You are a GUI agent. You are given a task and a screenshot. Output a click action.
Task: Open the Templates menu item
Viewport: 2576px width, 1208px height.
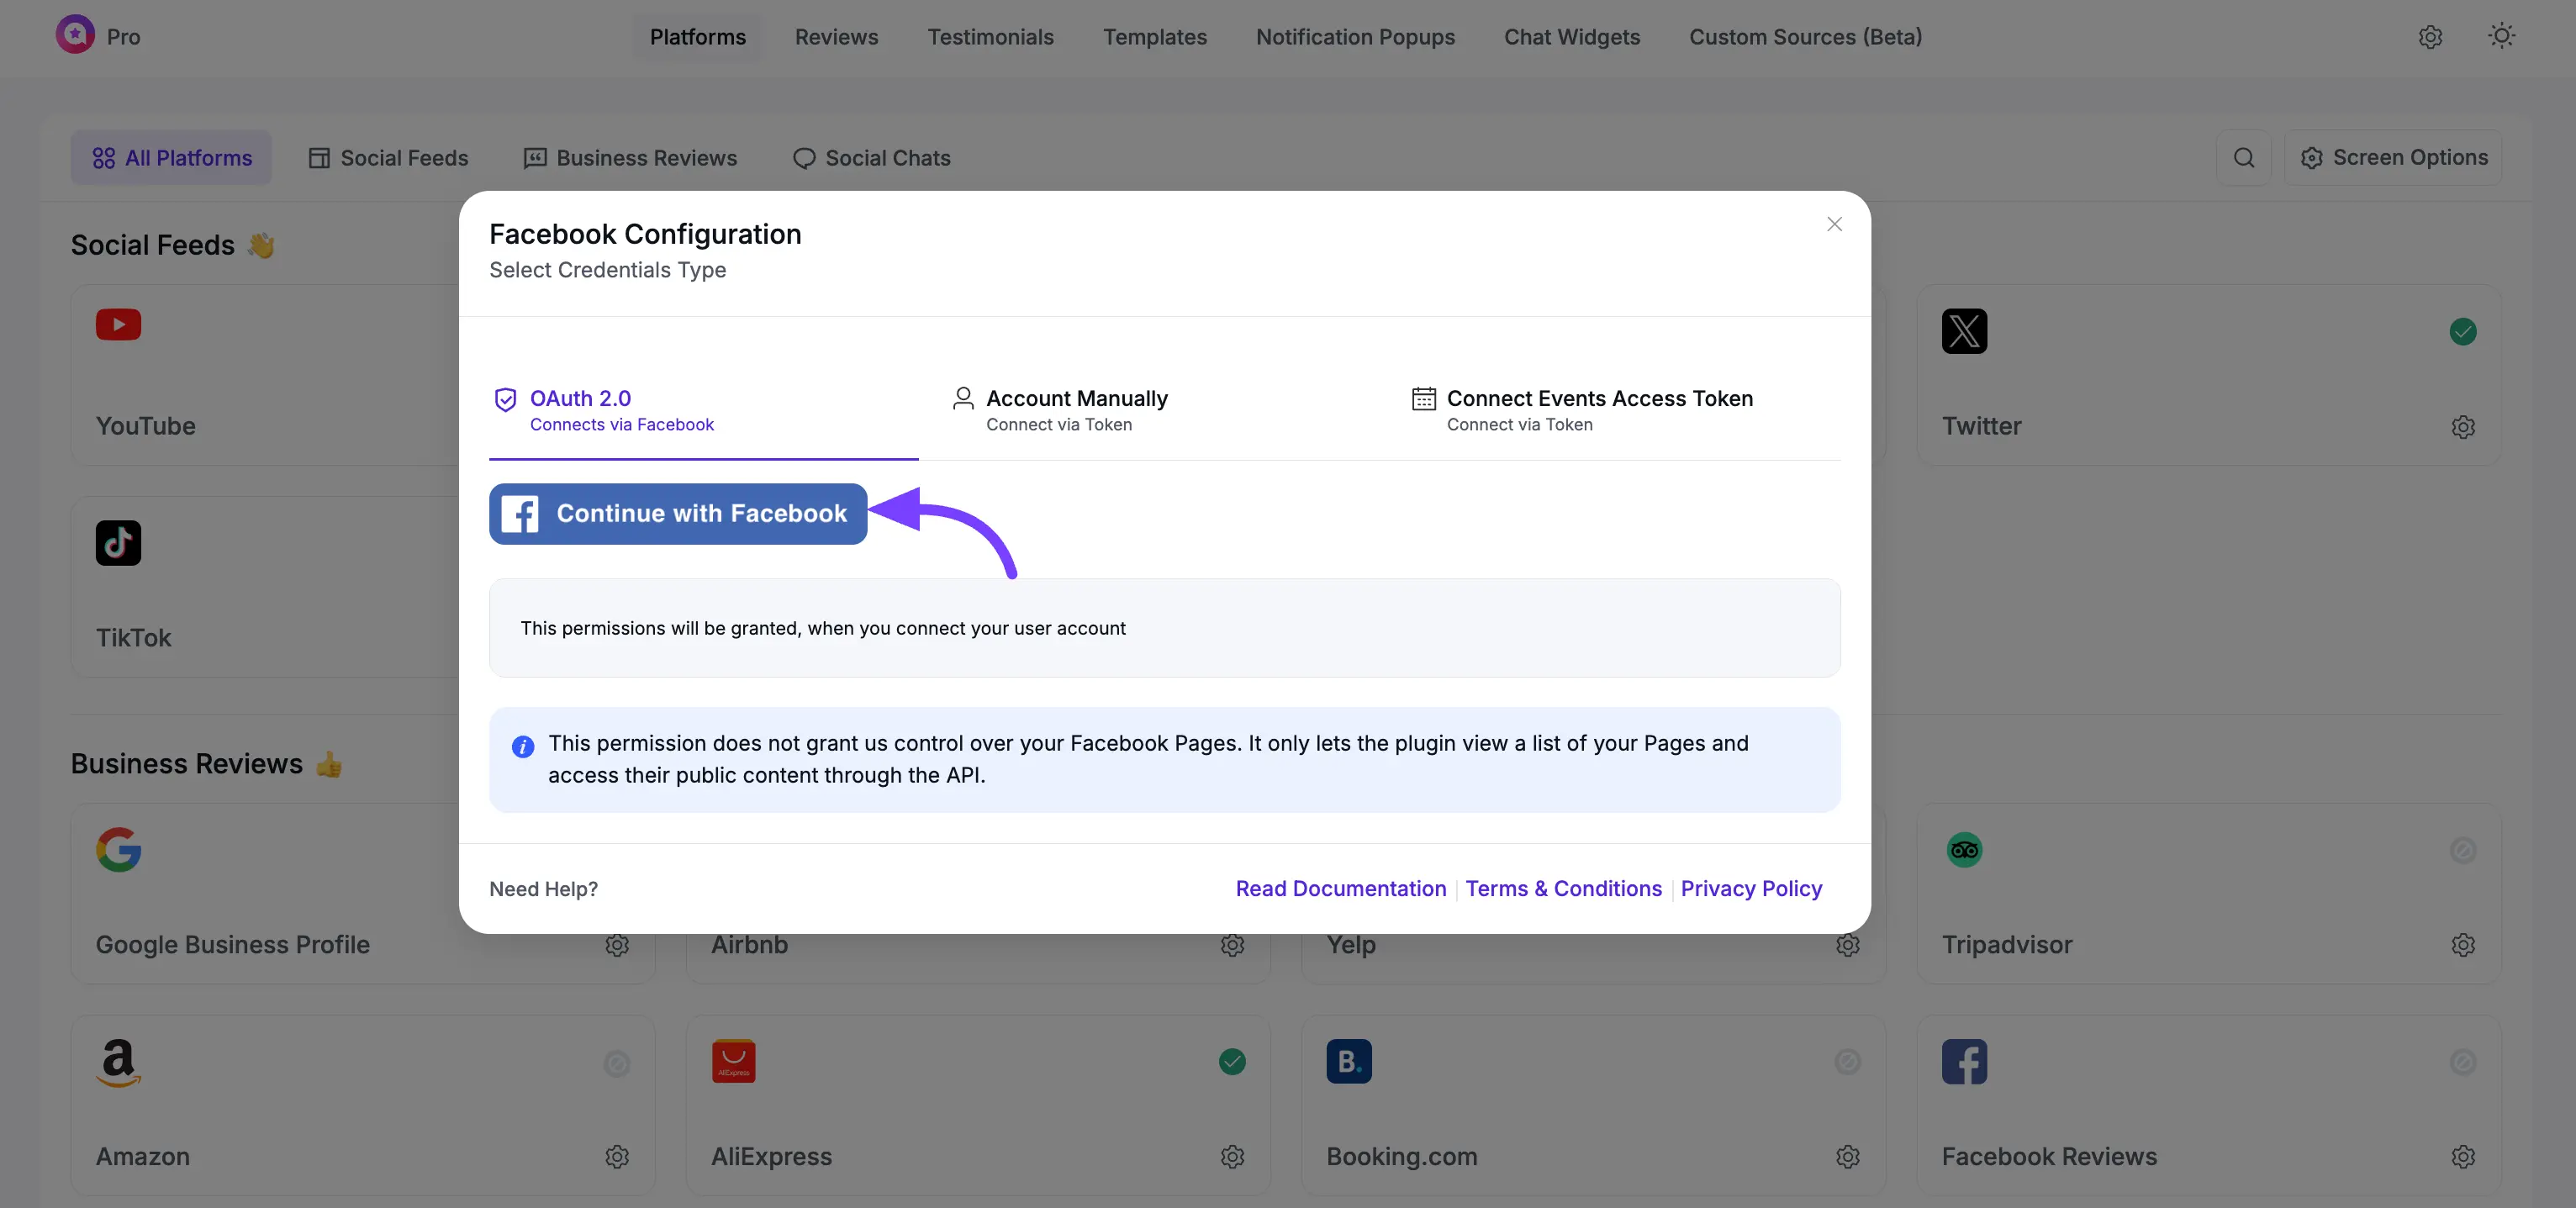(x=1155, y=37)
